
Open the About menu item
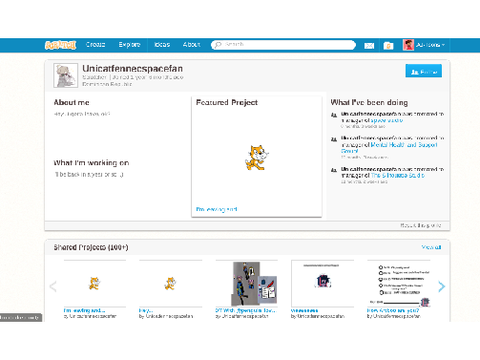coord(191,45)
